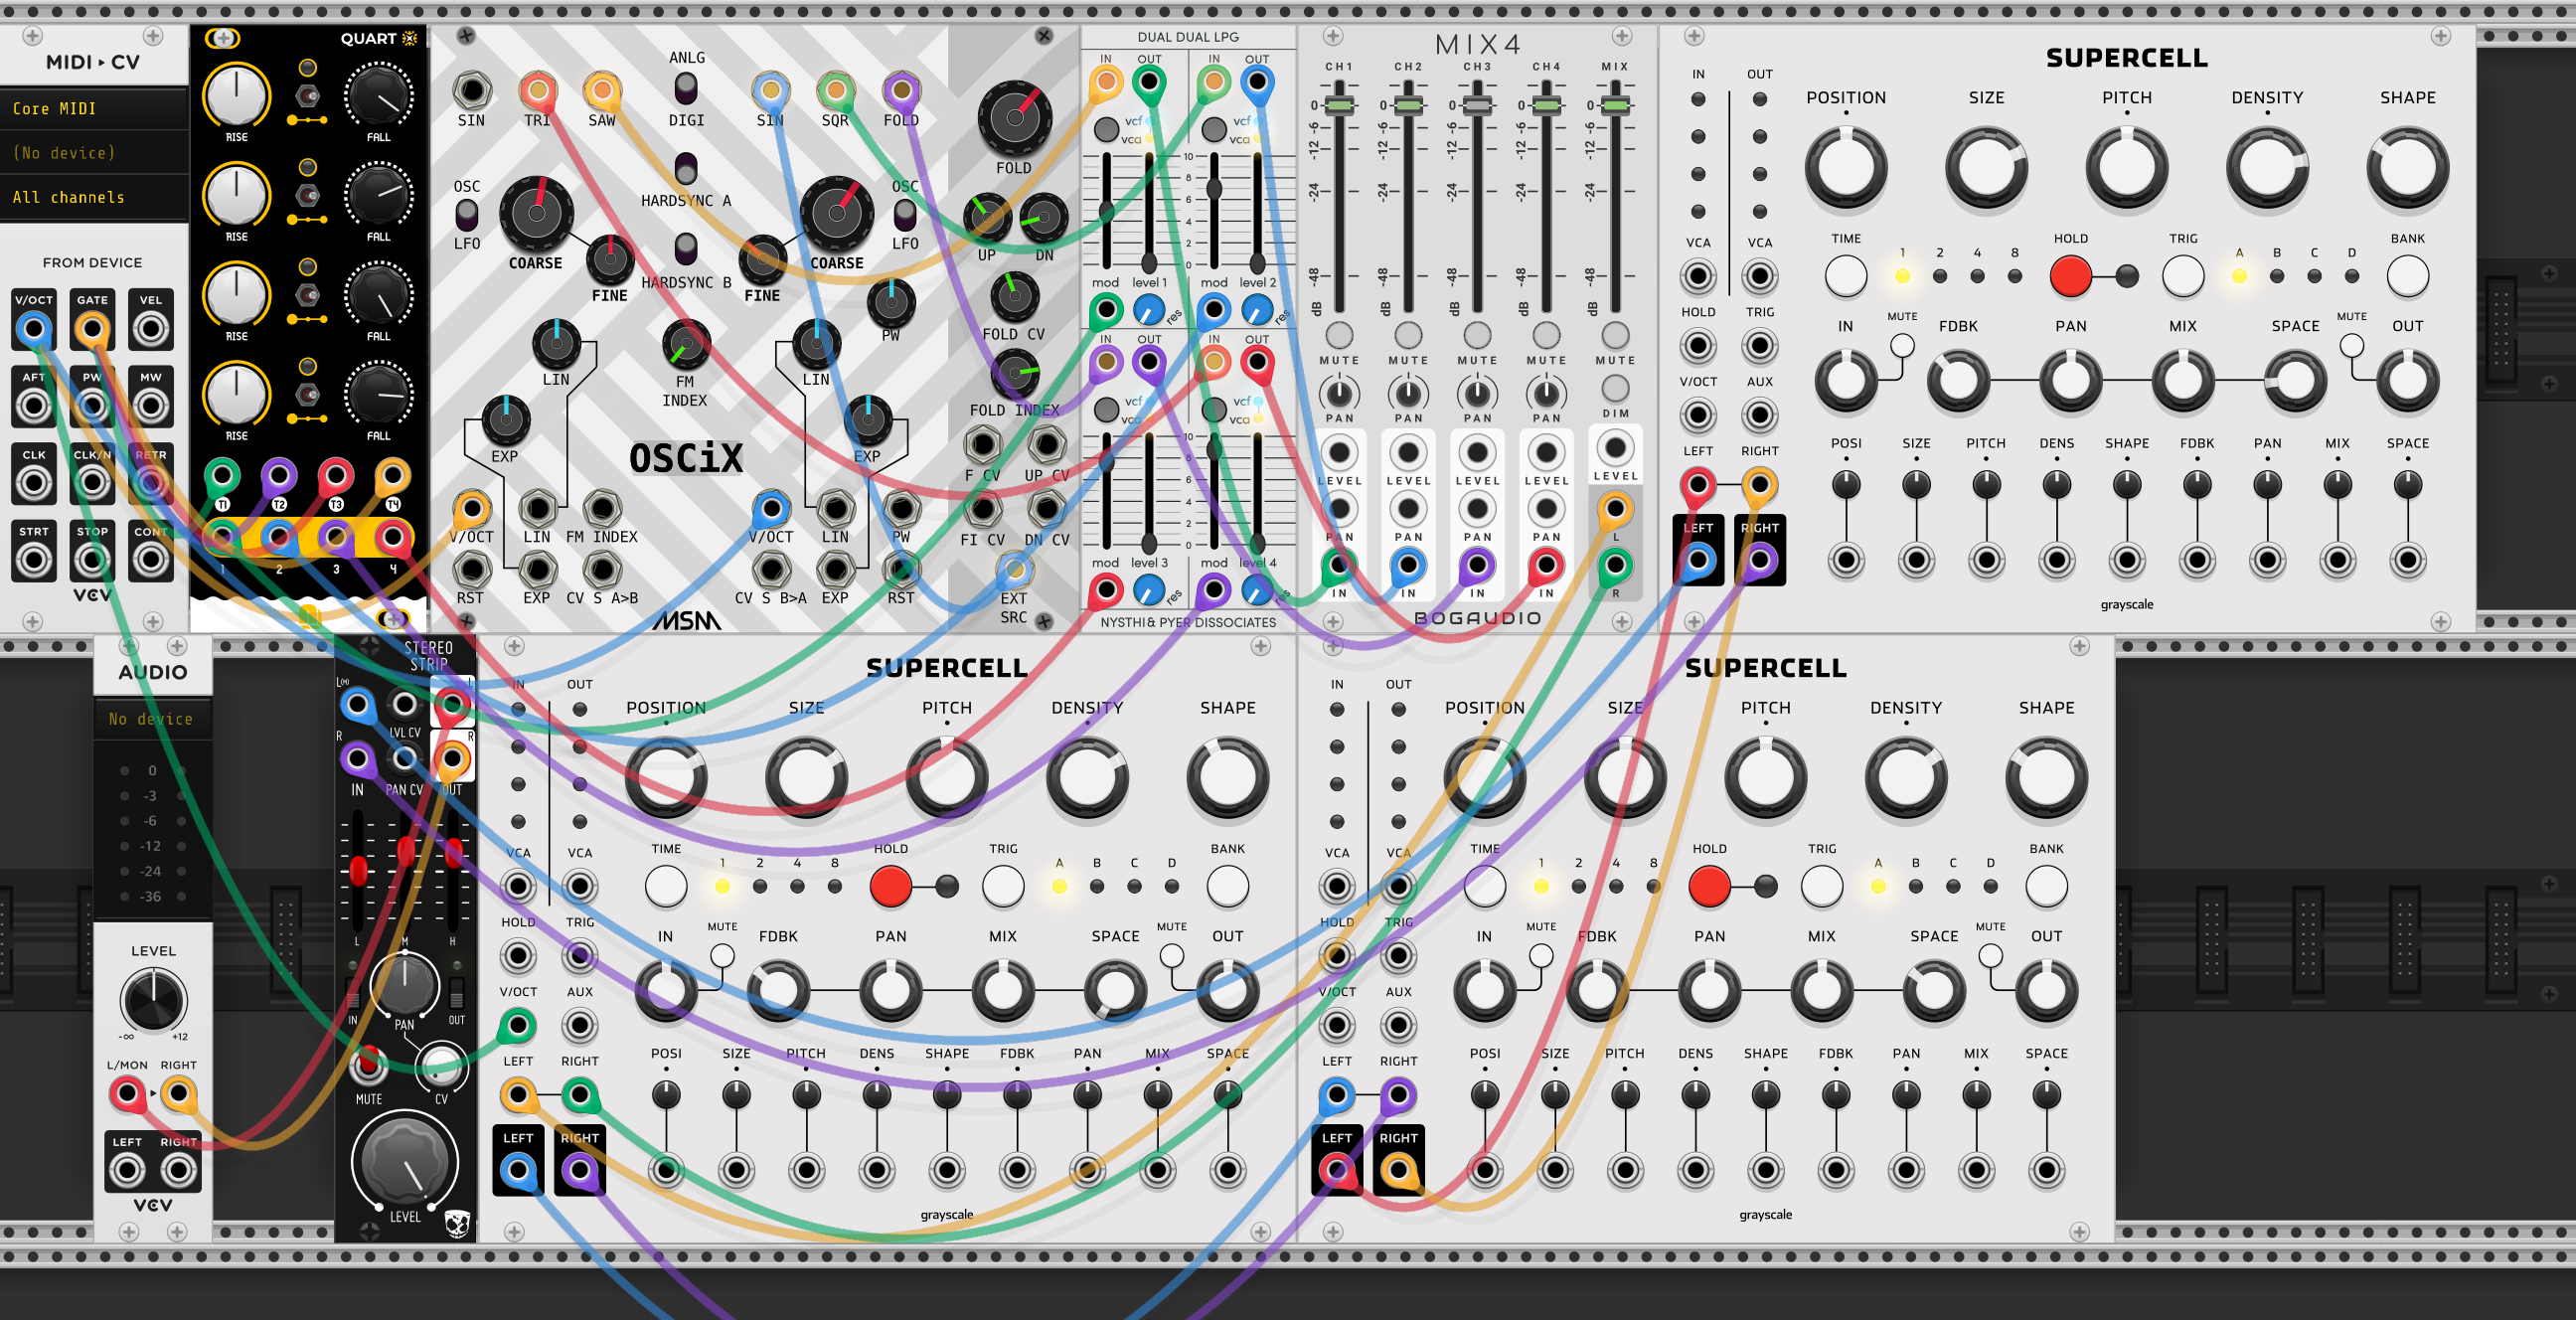Click the MIX4 CH3 PAN knob

(1477, 393)
